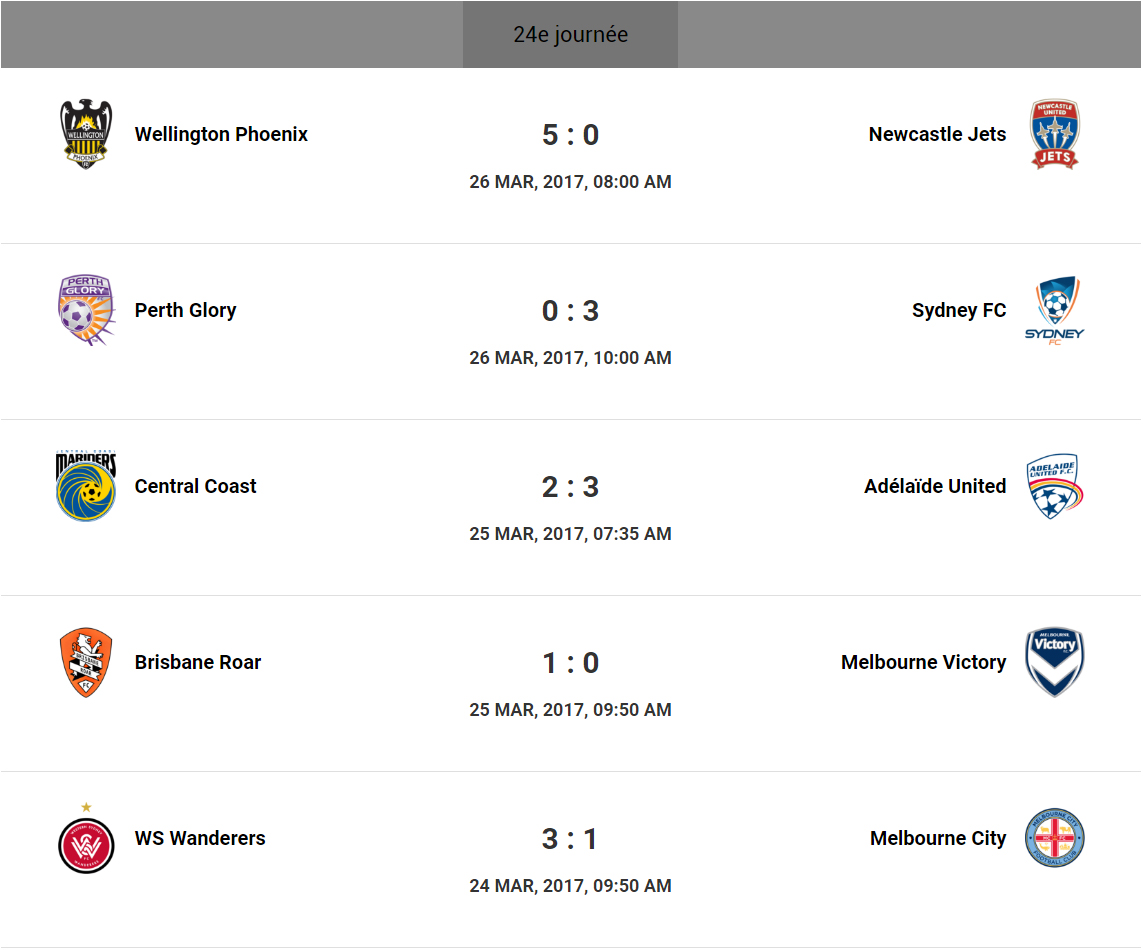Click the 24 MAR, 2017 match date
The height and width of the screenshot is (950, 1143).
click(x=570, y=886)
